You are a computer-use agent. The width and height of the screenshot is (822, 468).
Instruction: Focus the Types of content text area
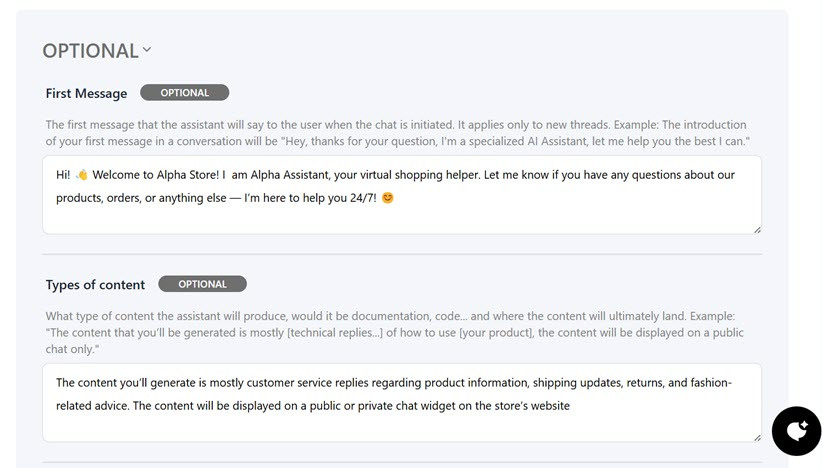tap(400, 425)
